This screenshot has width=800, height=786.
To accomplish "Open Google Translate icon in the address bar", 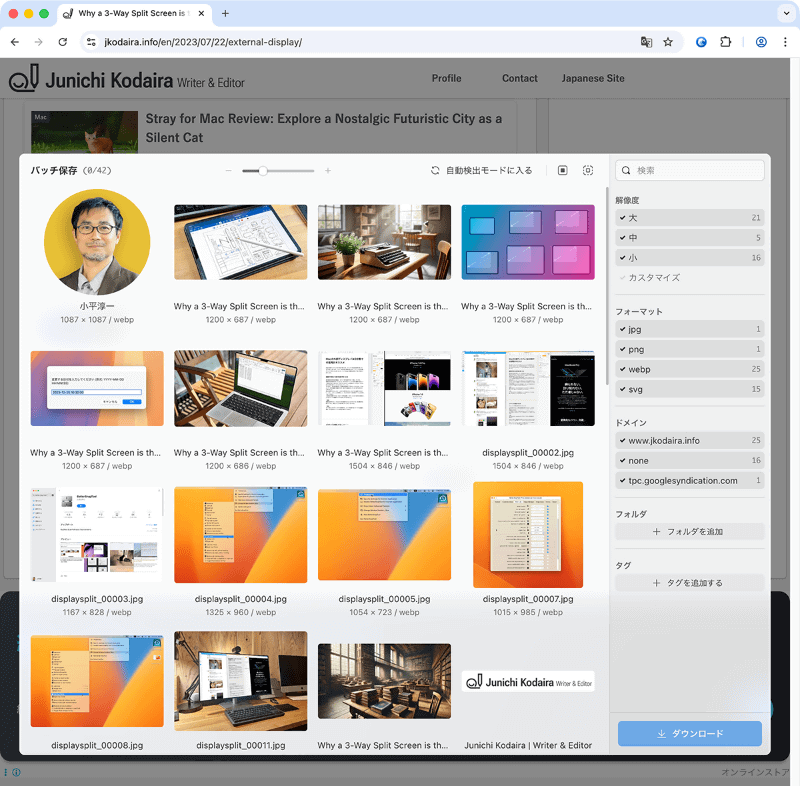I will pos(646,43).
